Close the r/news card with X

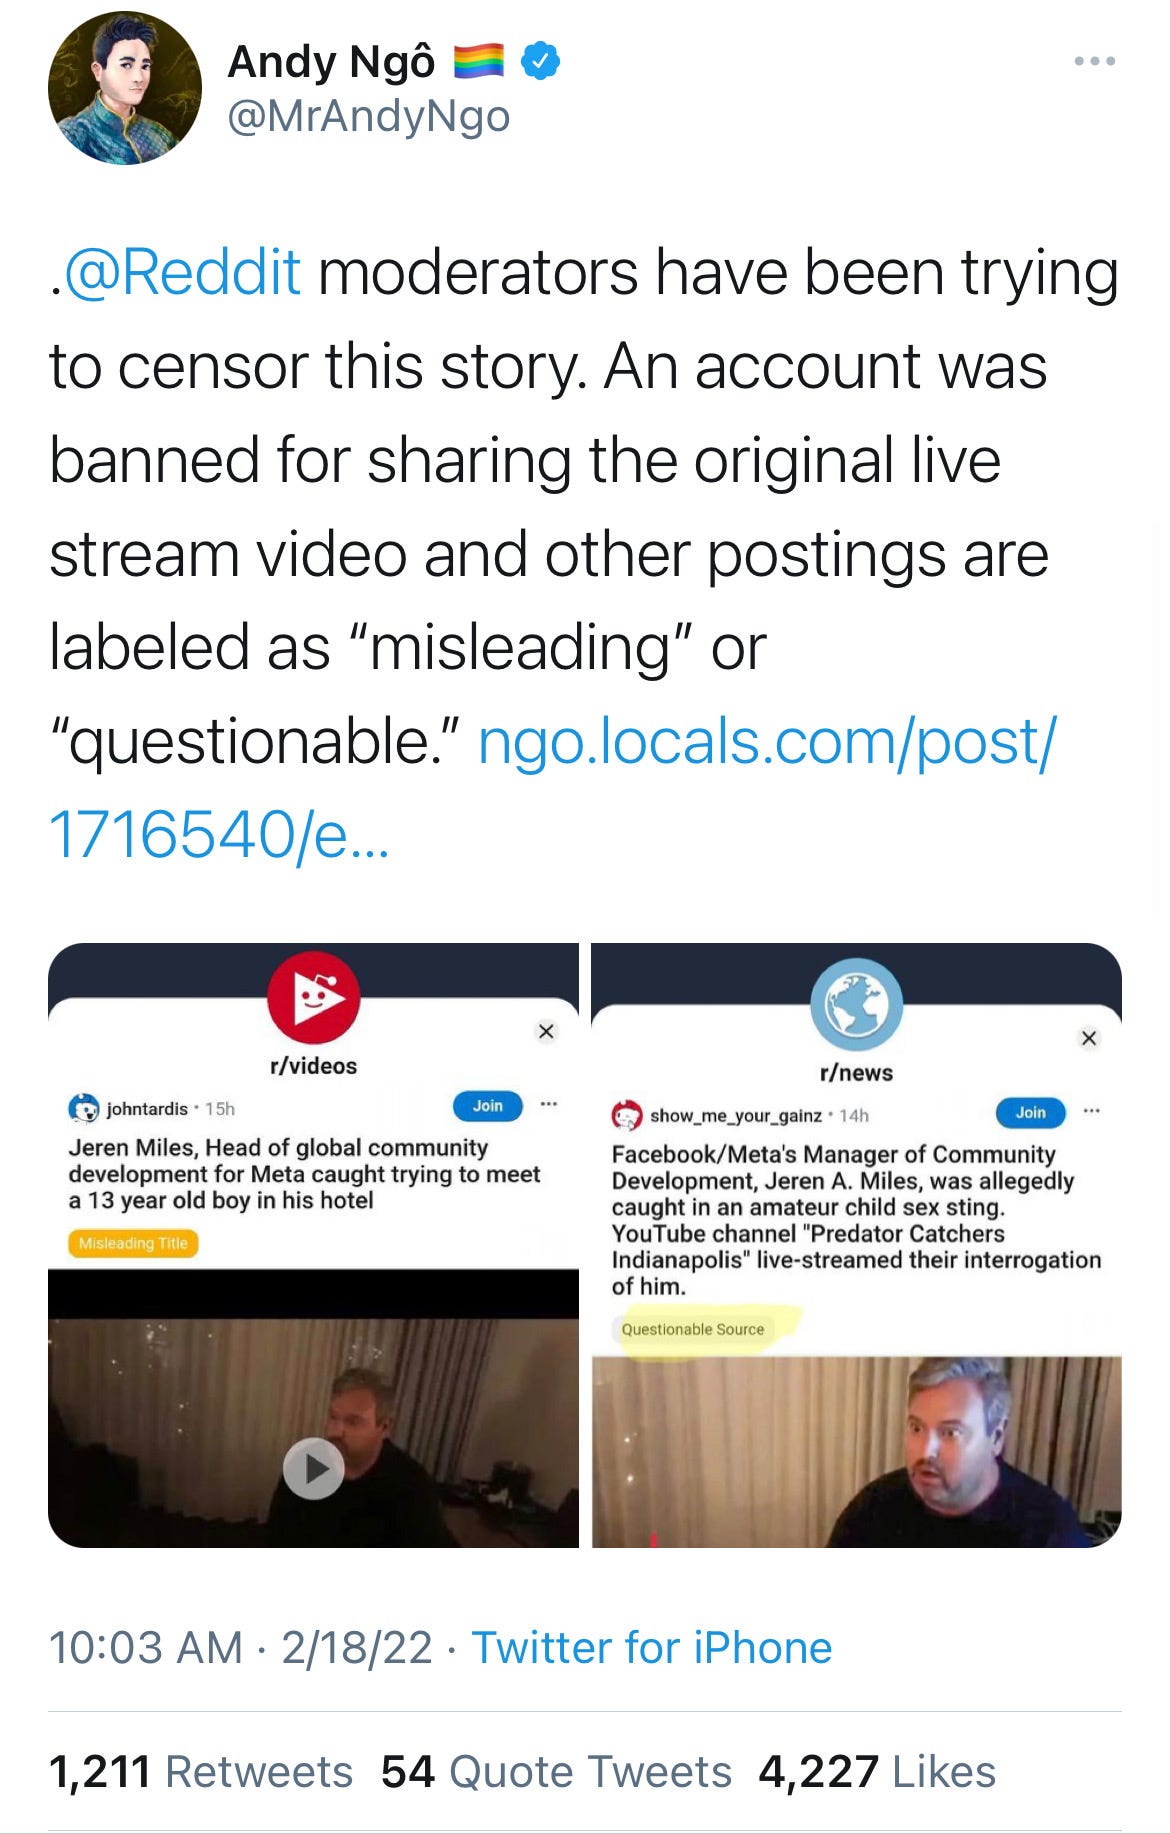tap(1089, 1038)
